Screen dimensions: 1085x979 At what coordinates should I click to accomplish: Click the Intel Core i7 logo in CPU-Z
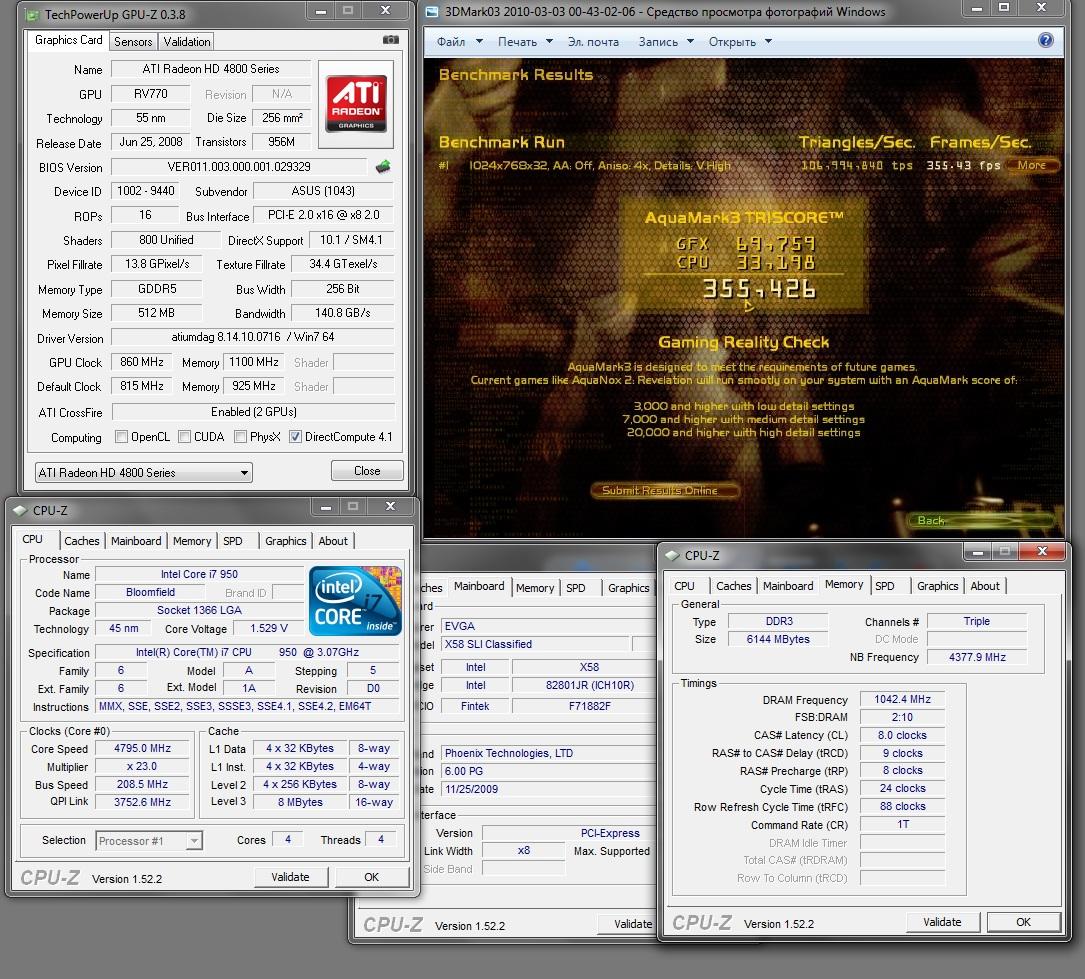356,601
